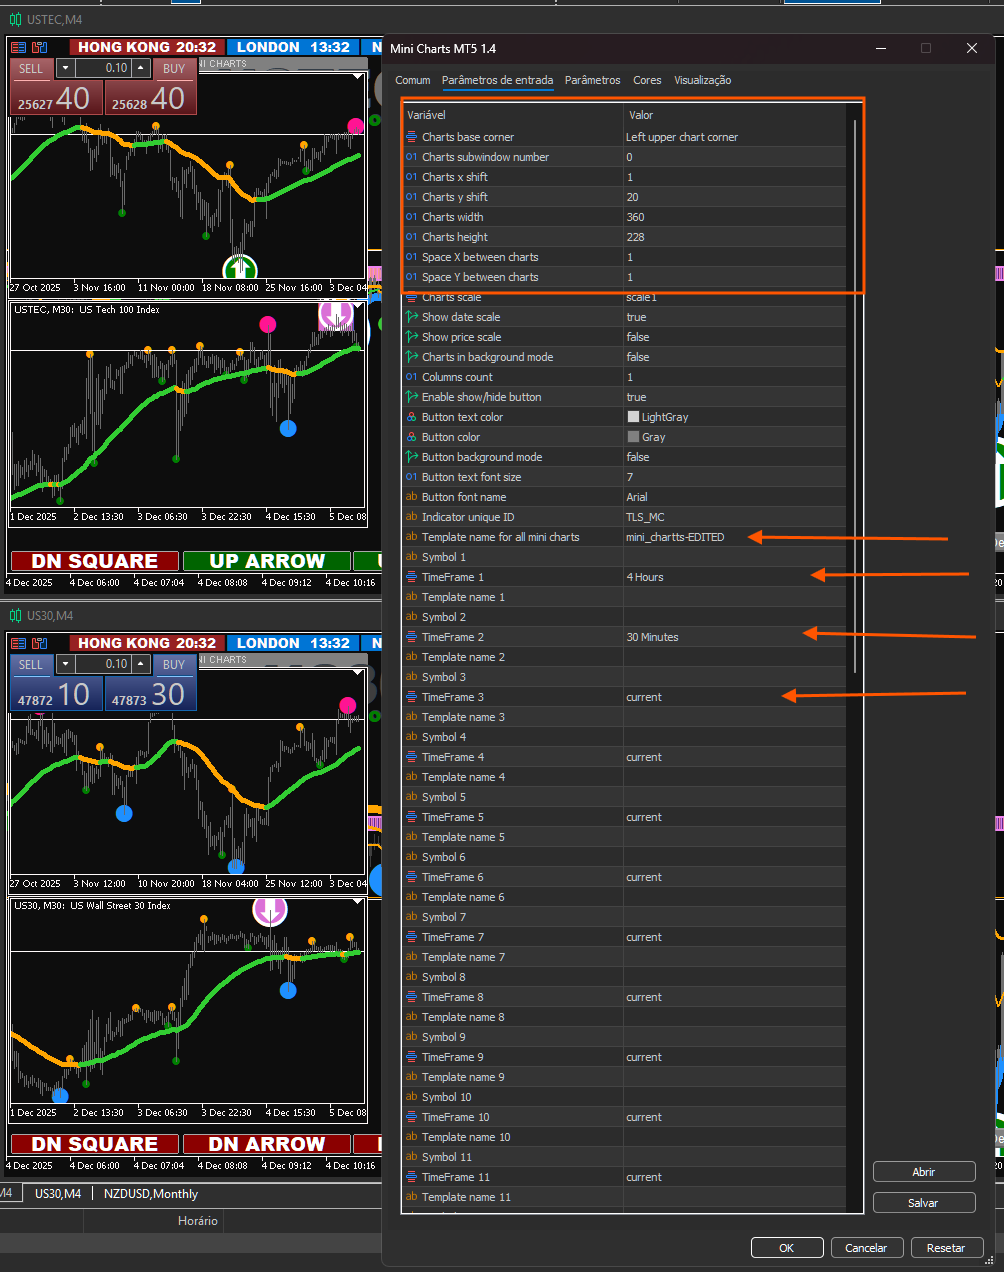
Task: Click the string icon beside Button font name
Action: click(411, 497)
